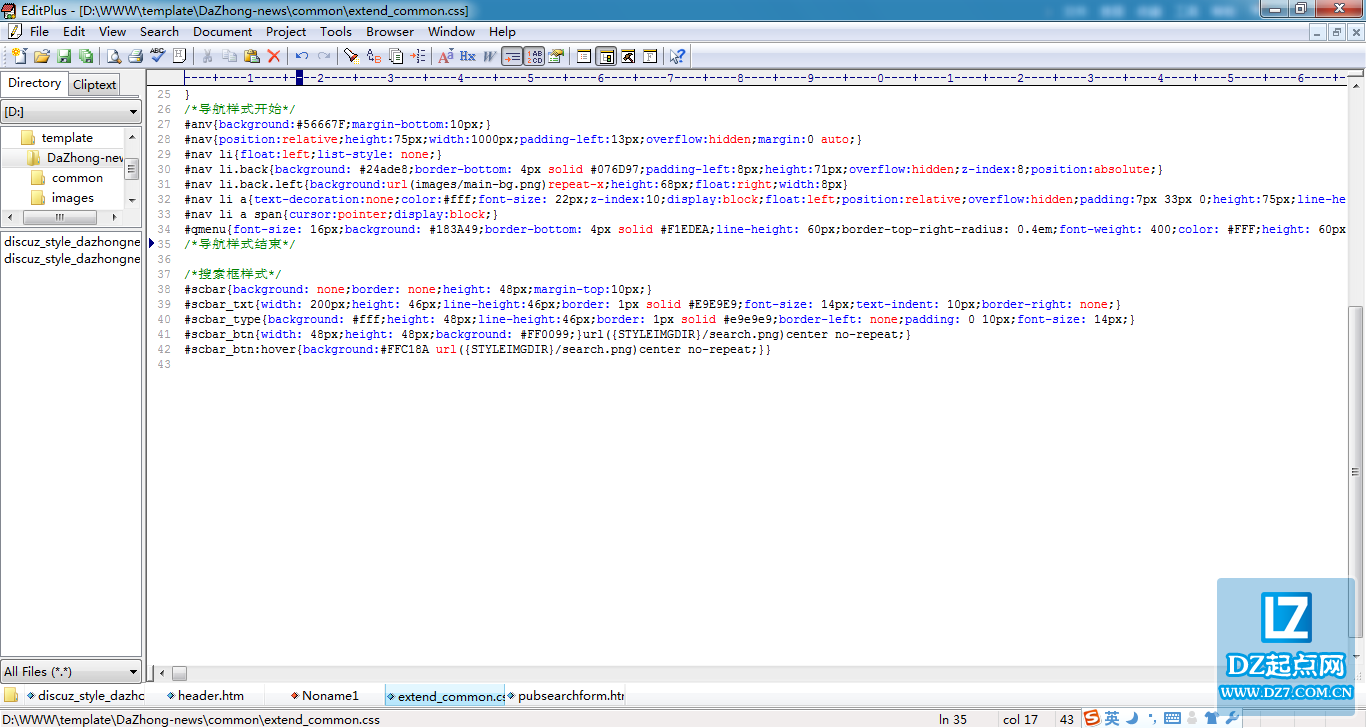The height and width of the screenshot is (728, 1366).
Task: Click the Sogou wrench settings icon
Action: pyautogui.click(x=1232, y=718)
